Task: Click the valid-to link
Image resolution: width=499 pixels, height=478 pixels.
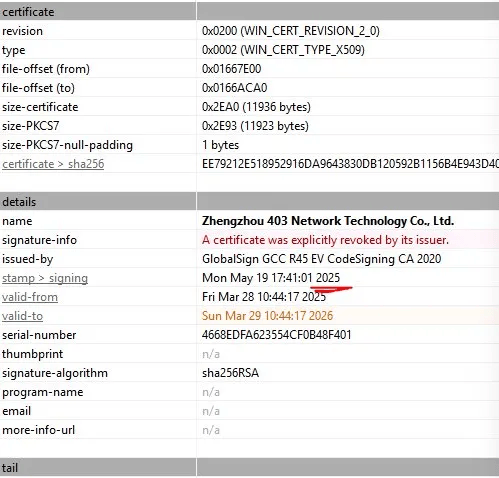Action: tap(23, 316)
